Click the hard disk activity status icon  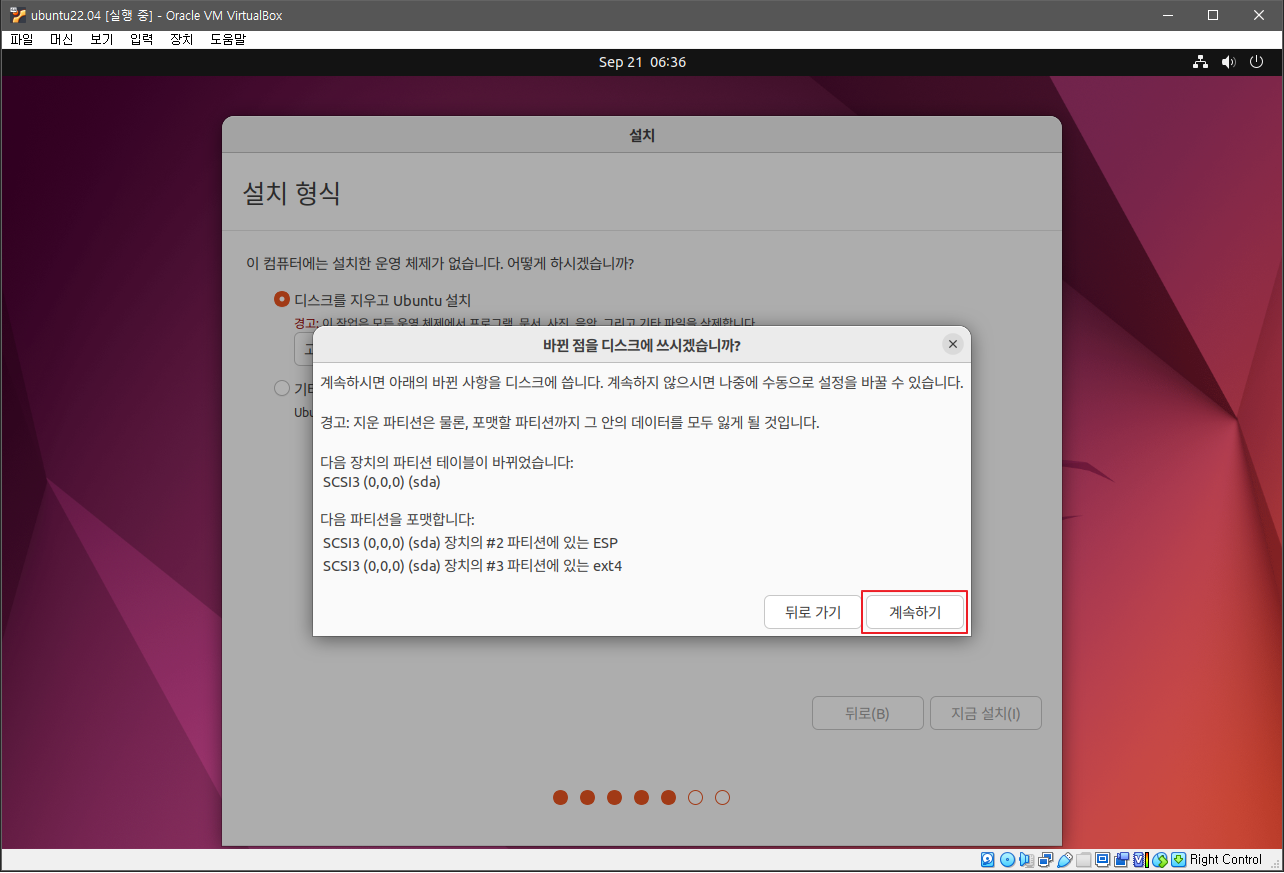point(988,860)
